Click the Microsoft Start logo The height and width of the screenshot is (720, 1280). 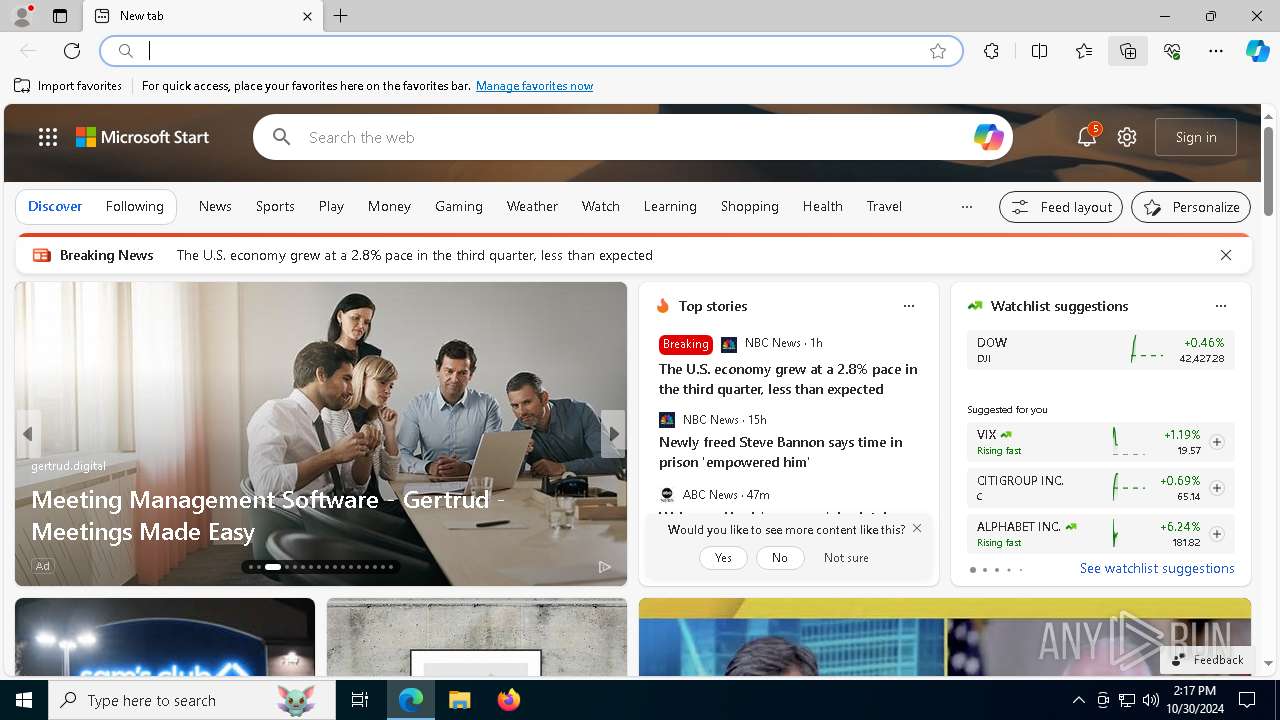(x=143, y=137)
